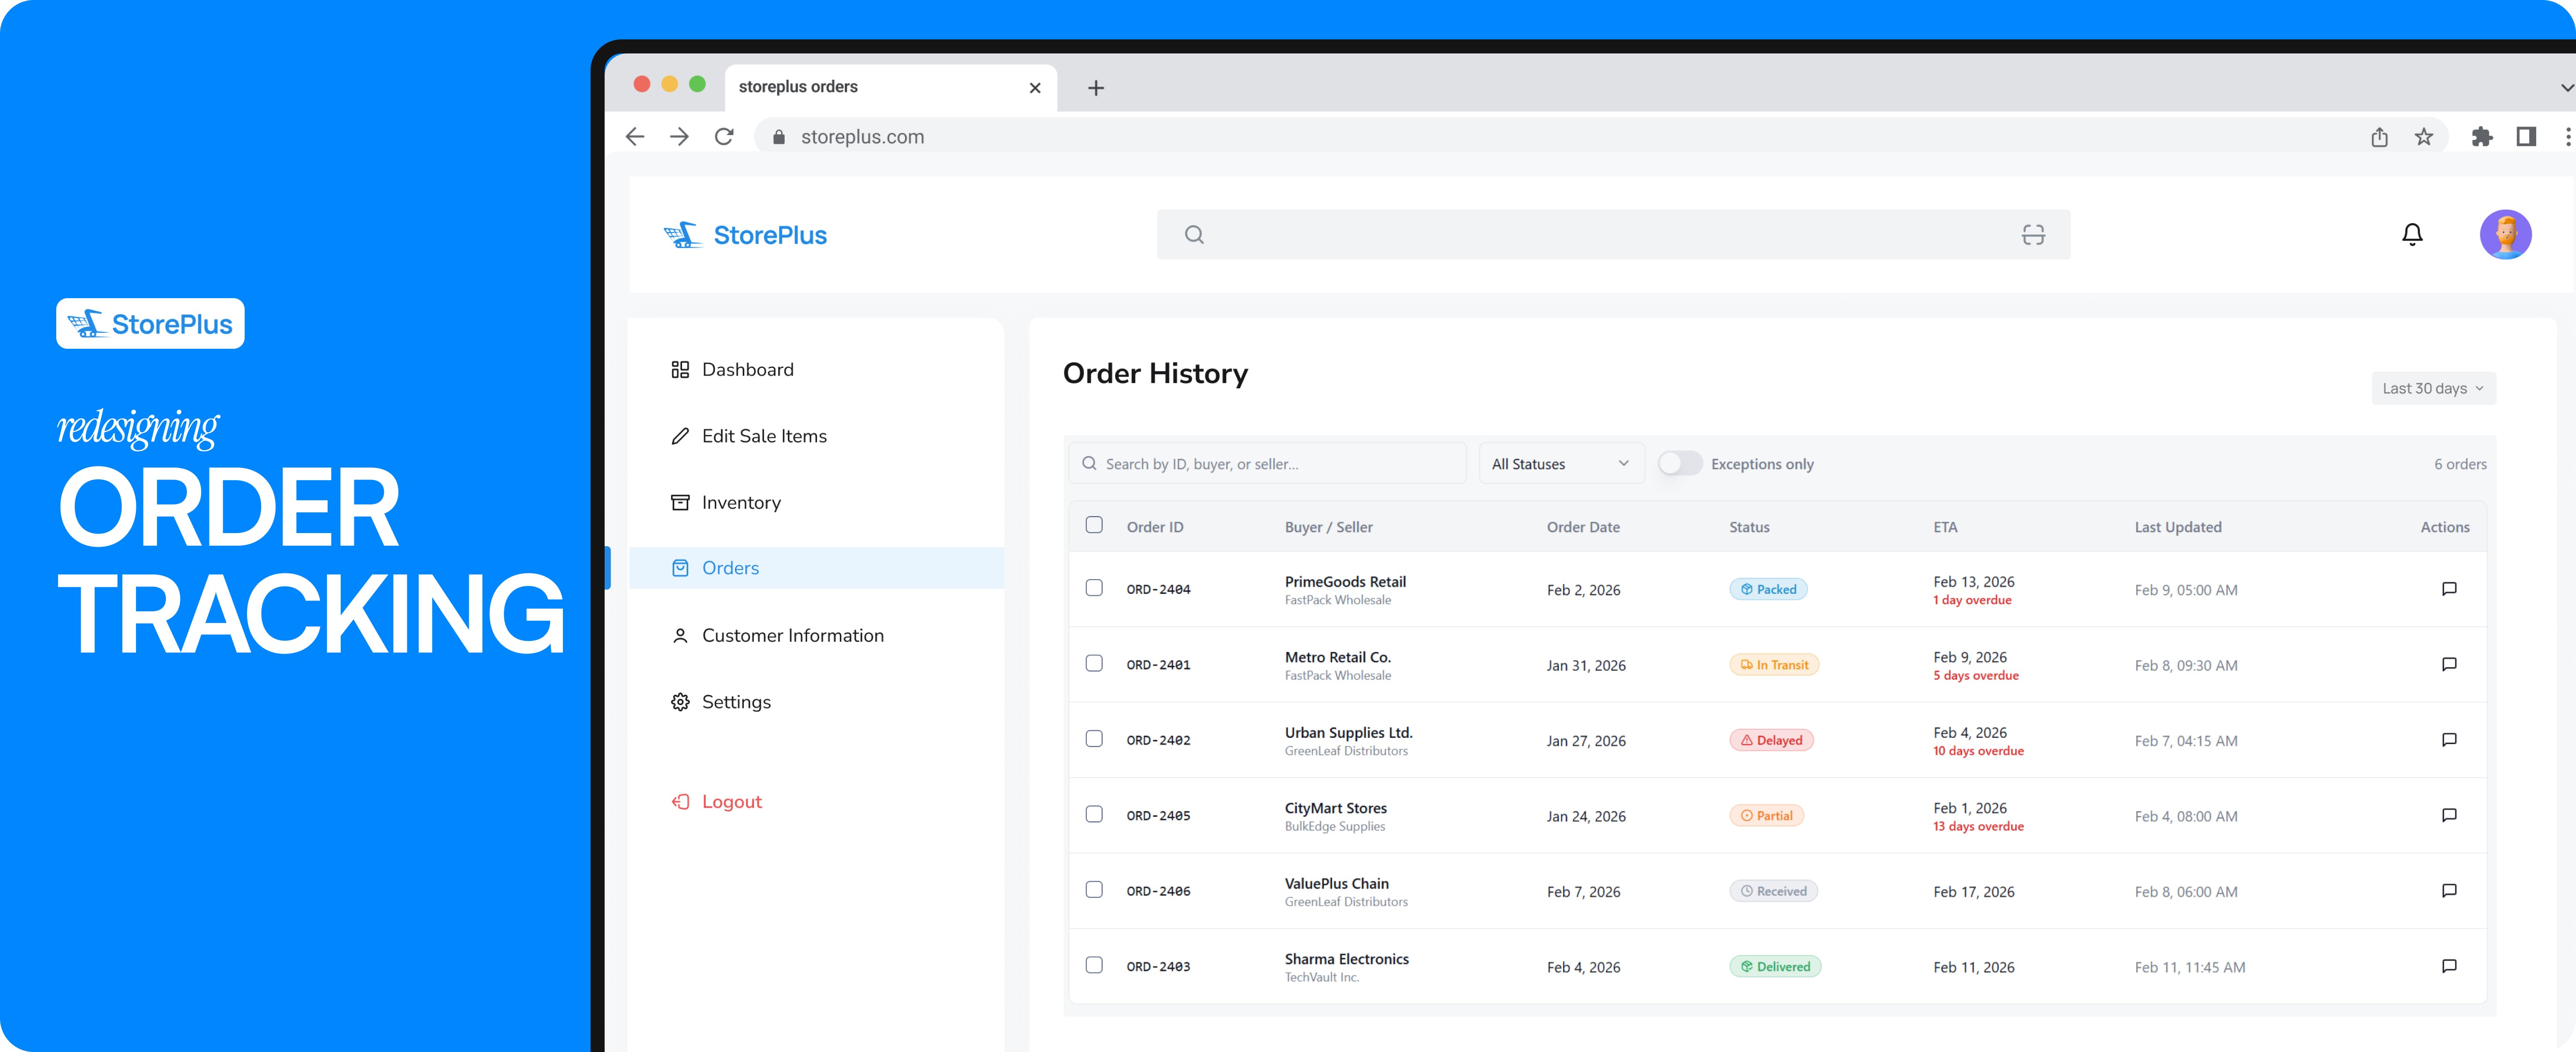This screenshot has width=2576, height=1052.
Task: Open comment icon for order ORD-2403
Action: click(x=2448, y=966)
